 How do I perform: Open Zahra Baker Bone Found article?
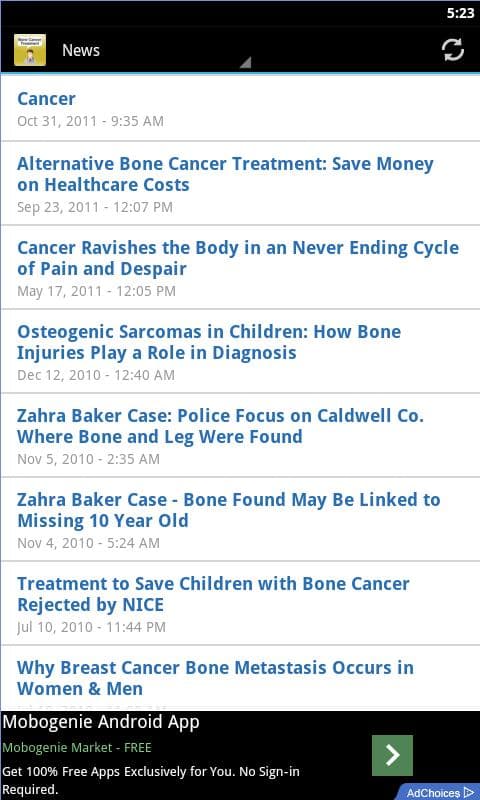(240, 519)
